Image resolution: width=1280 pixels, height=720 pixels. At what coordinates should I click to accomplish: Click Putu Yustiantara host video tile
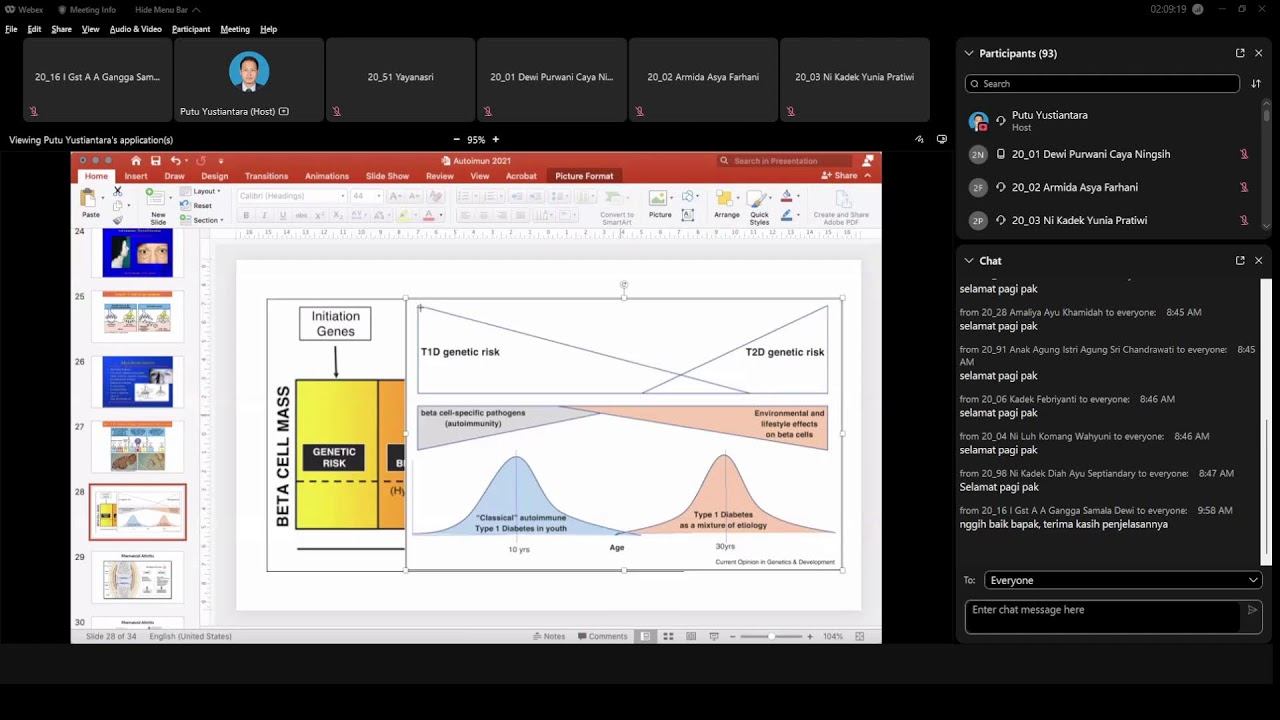point(249,80)
